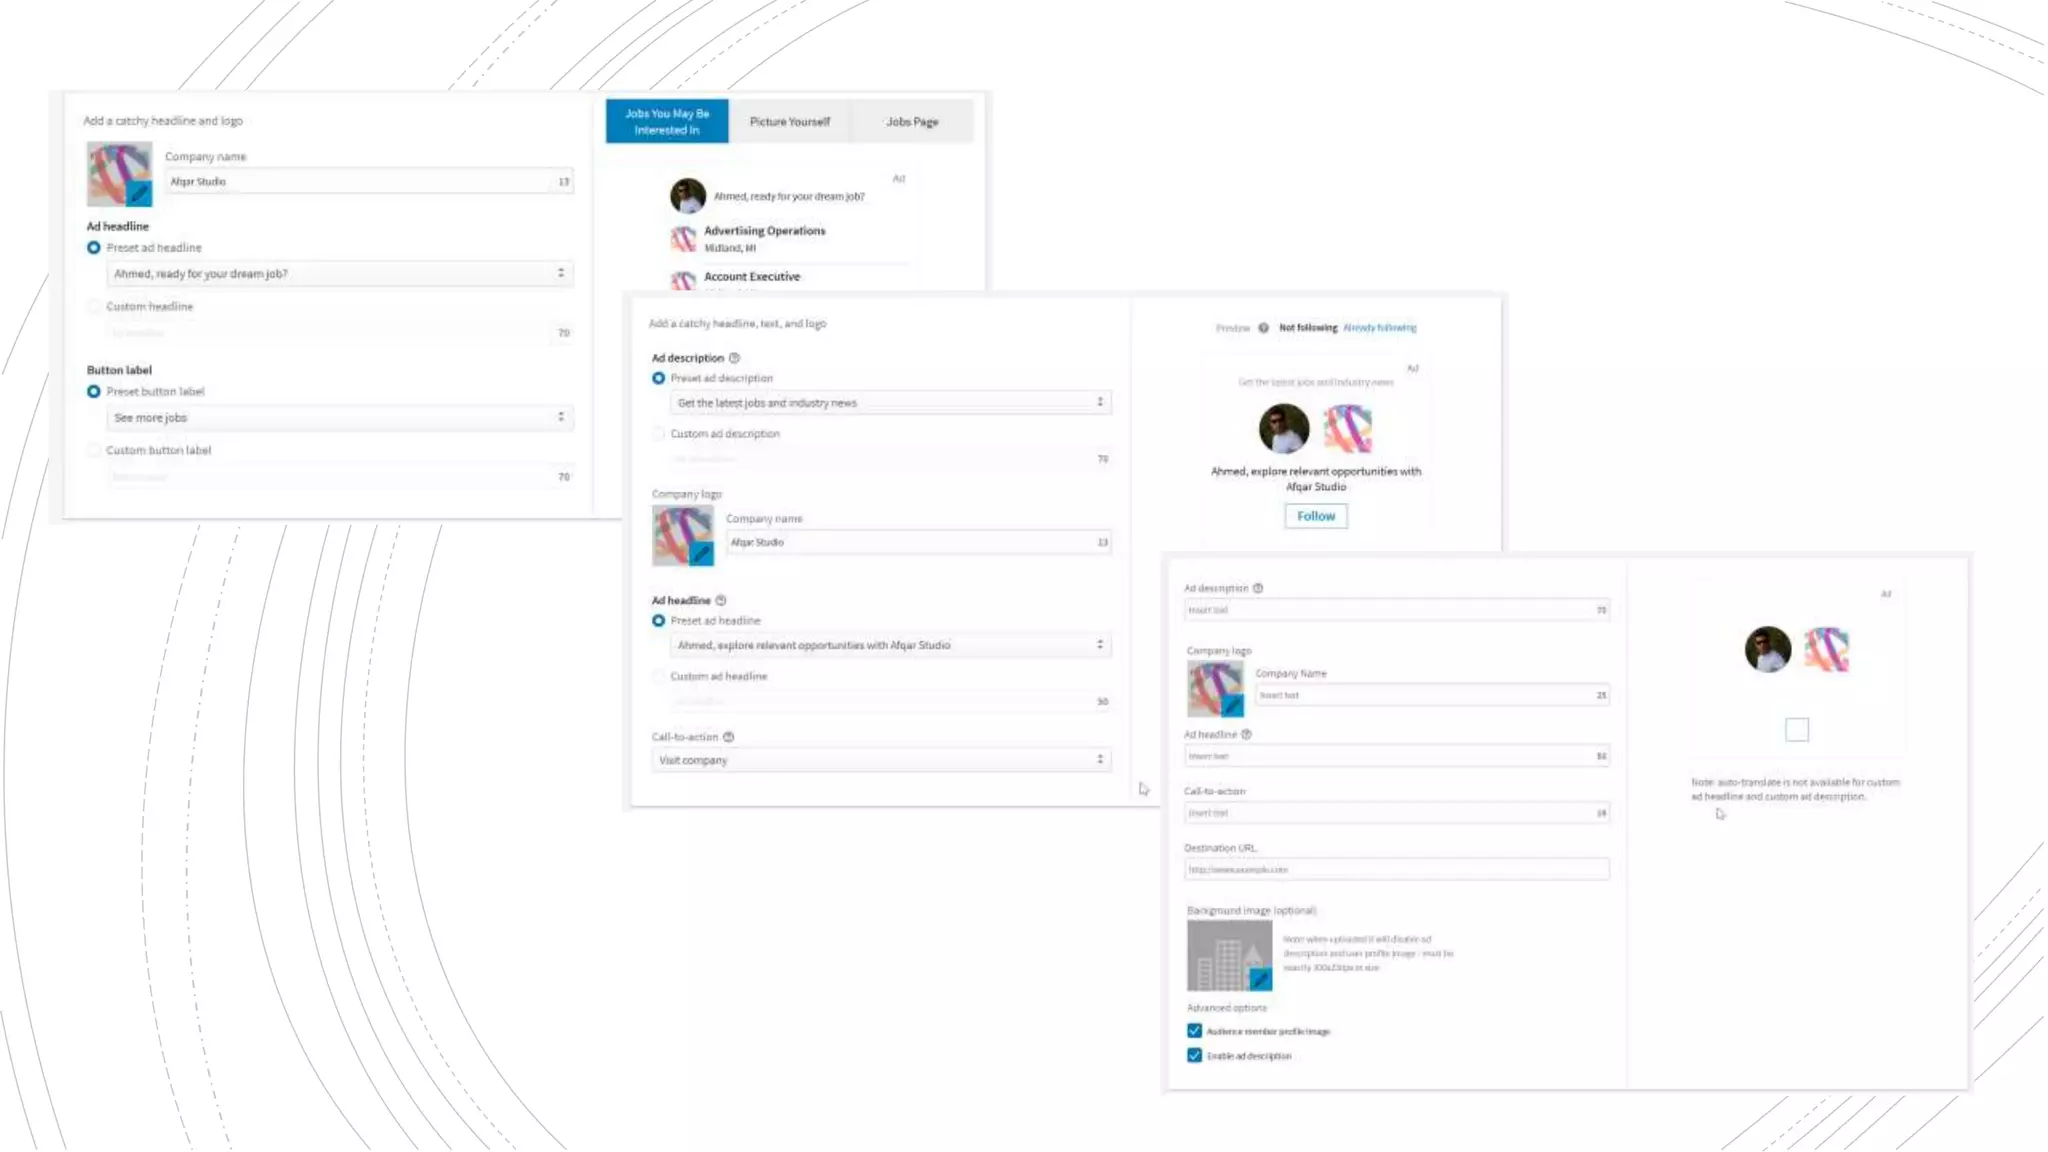Click the Preview info icon next to Not following

(1263, 328)
